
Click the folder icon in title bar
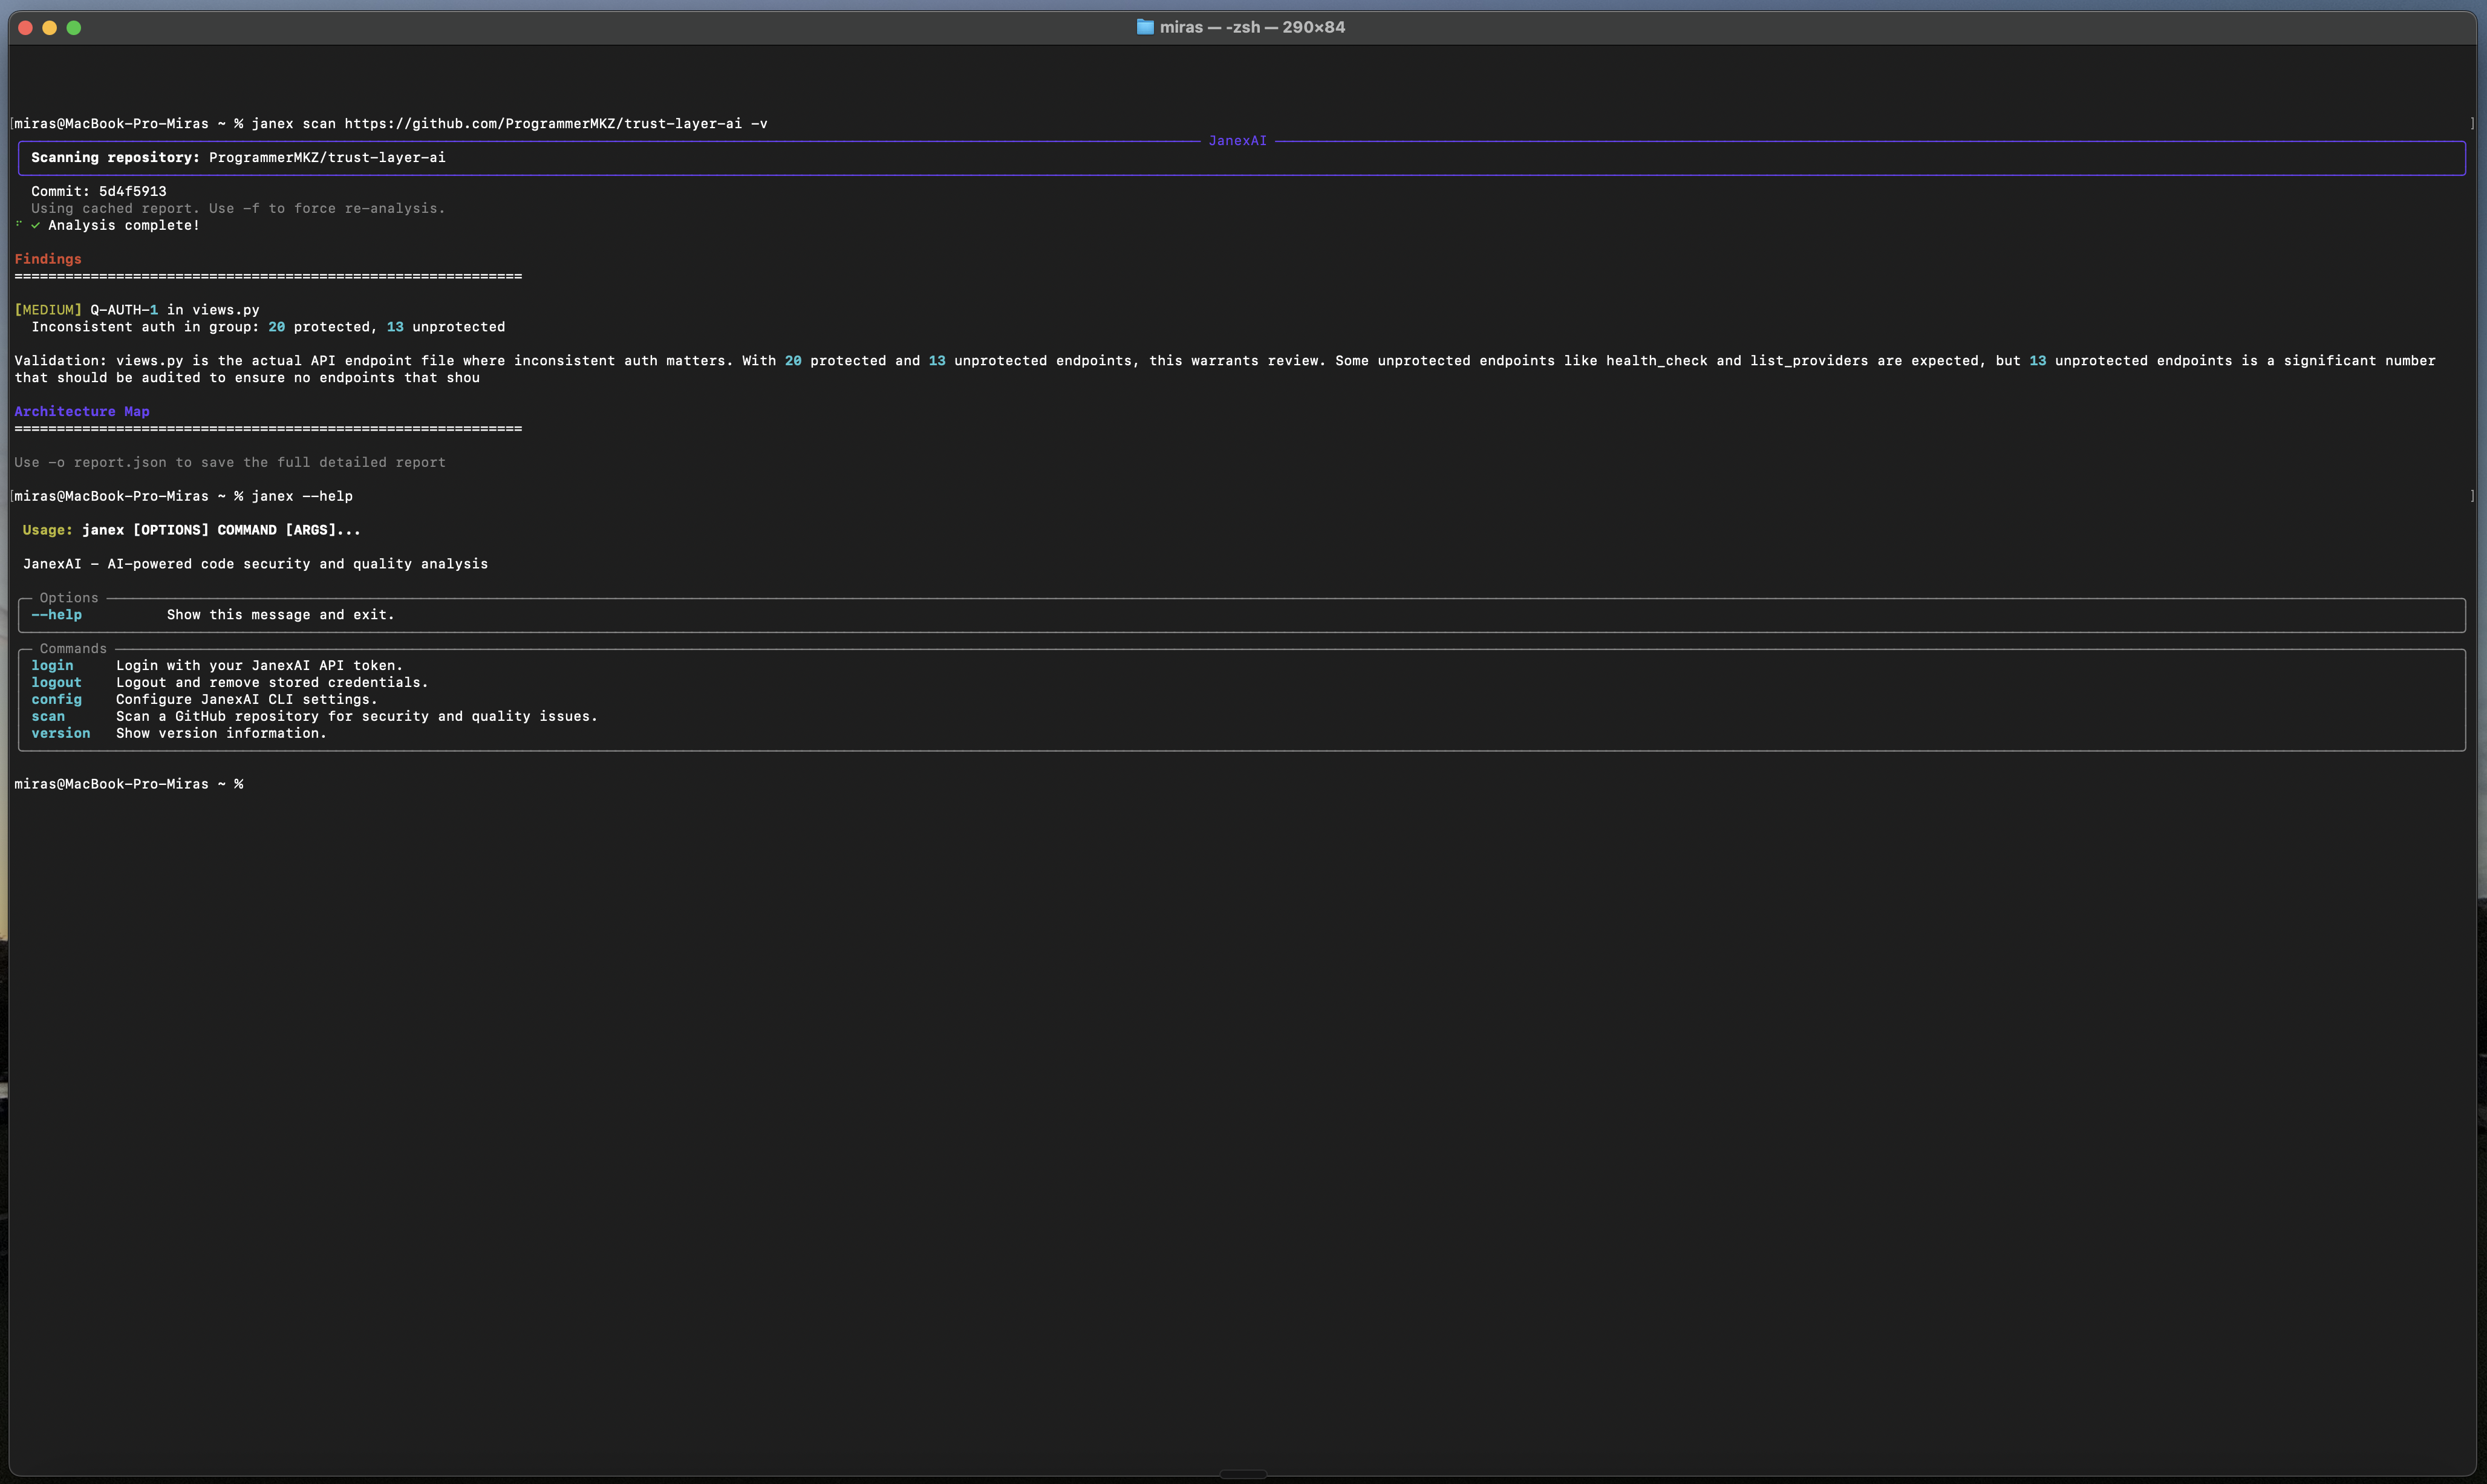pos(1145,27)
